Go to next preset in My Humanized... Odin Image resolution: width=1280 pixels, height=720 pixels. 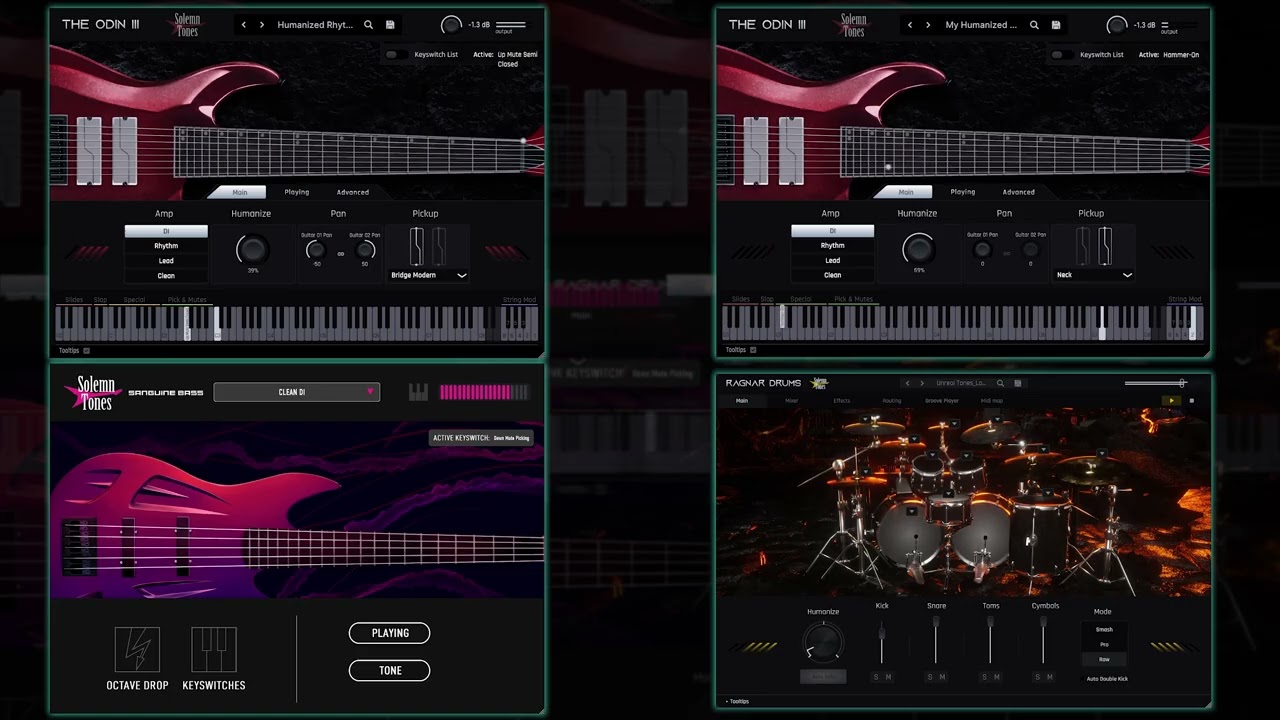click(928, 25)
